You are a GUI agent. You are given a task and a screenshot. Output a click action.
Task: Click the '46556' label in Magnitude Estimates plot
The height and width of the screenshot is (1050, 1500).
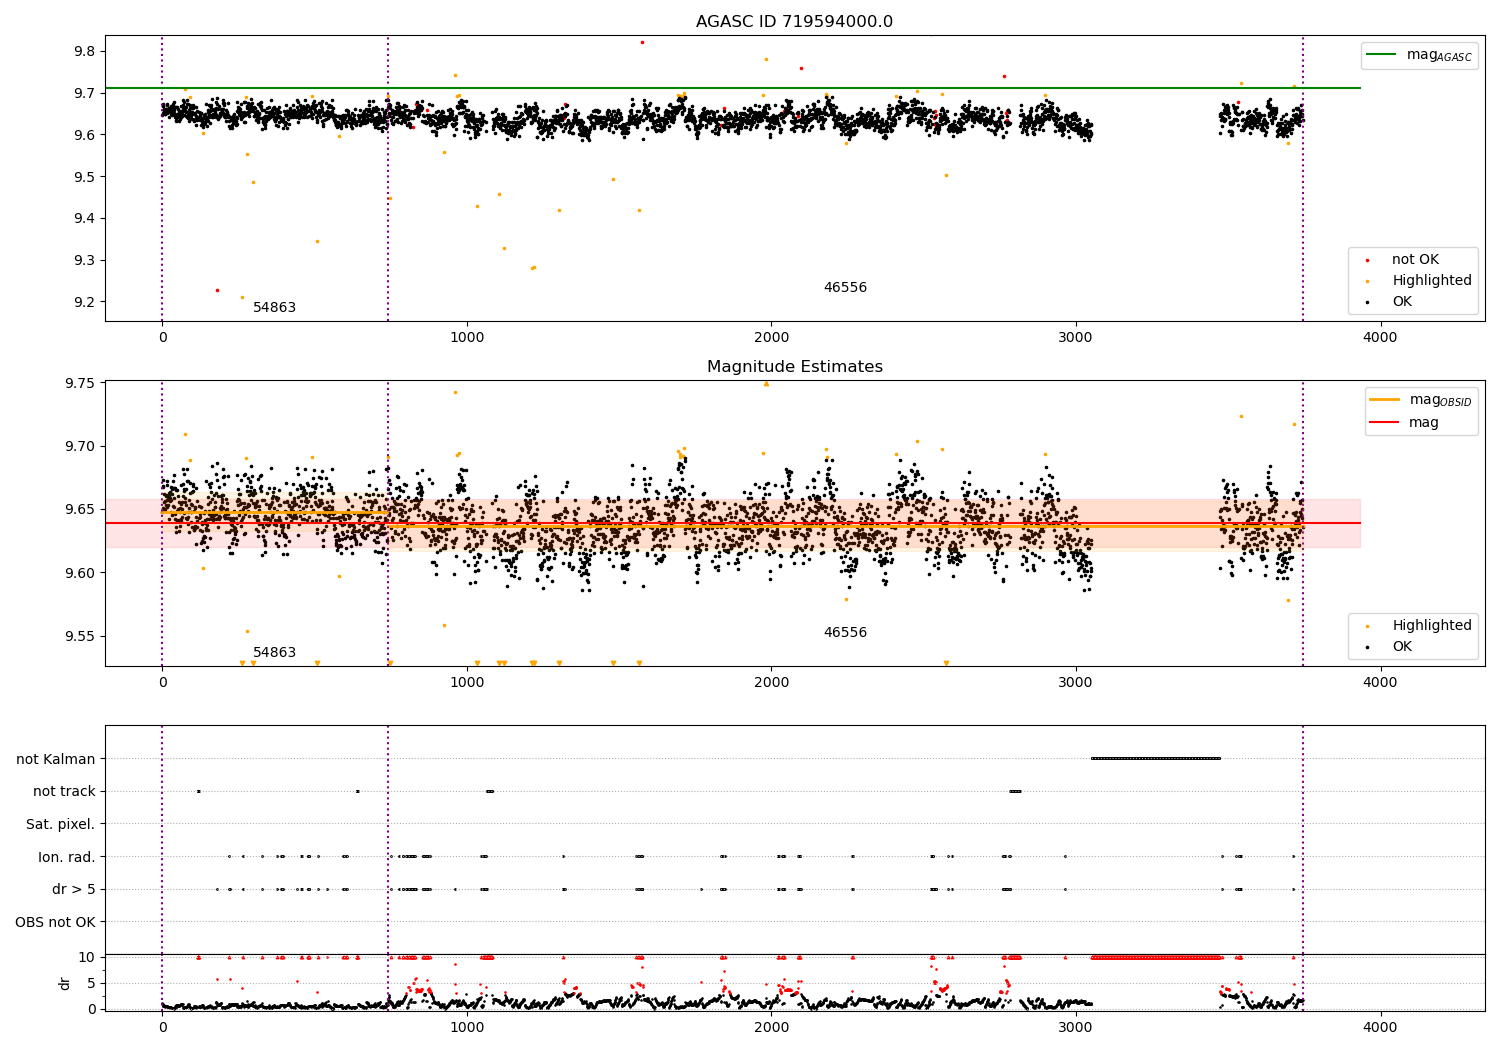tap(845, 633)
